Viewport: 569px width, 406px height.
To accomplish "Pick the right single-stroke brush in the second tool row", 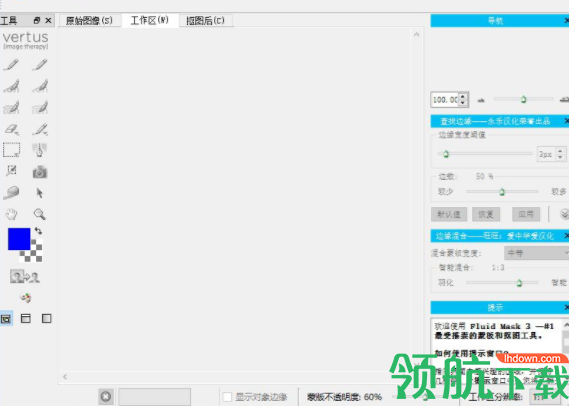I will pyautogui.click(x=40, y=86).
